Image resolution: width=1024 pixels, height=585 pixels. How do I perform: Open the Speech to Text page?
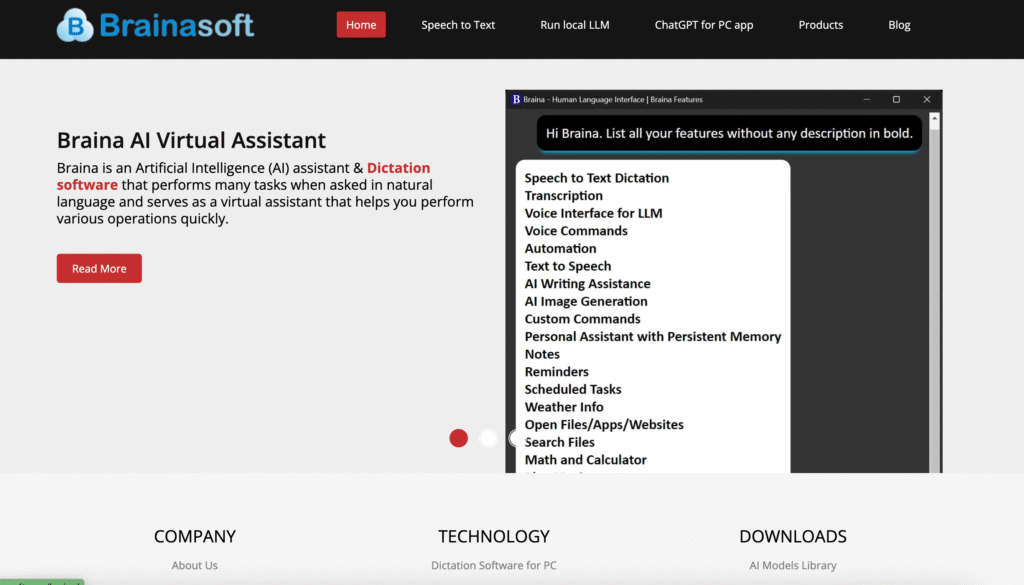(458, 25)
